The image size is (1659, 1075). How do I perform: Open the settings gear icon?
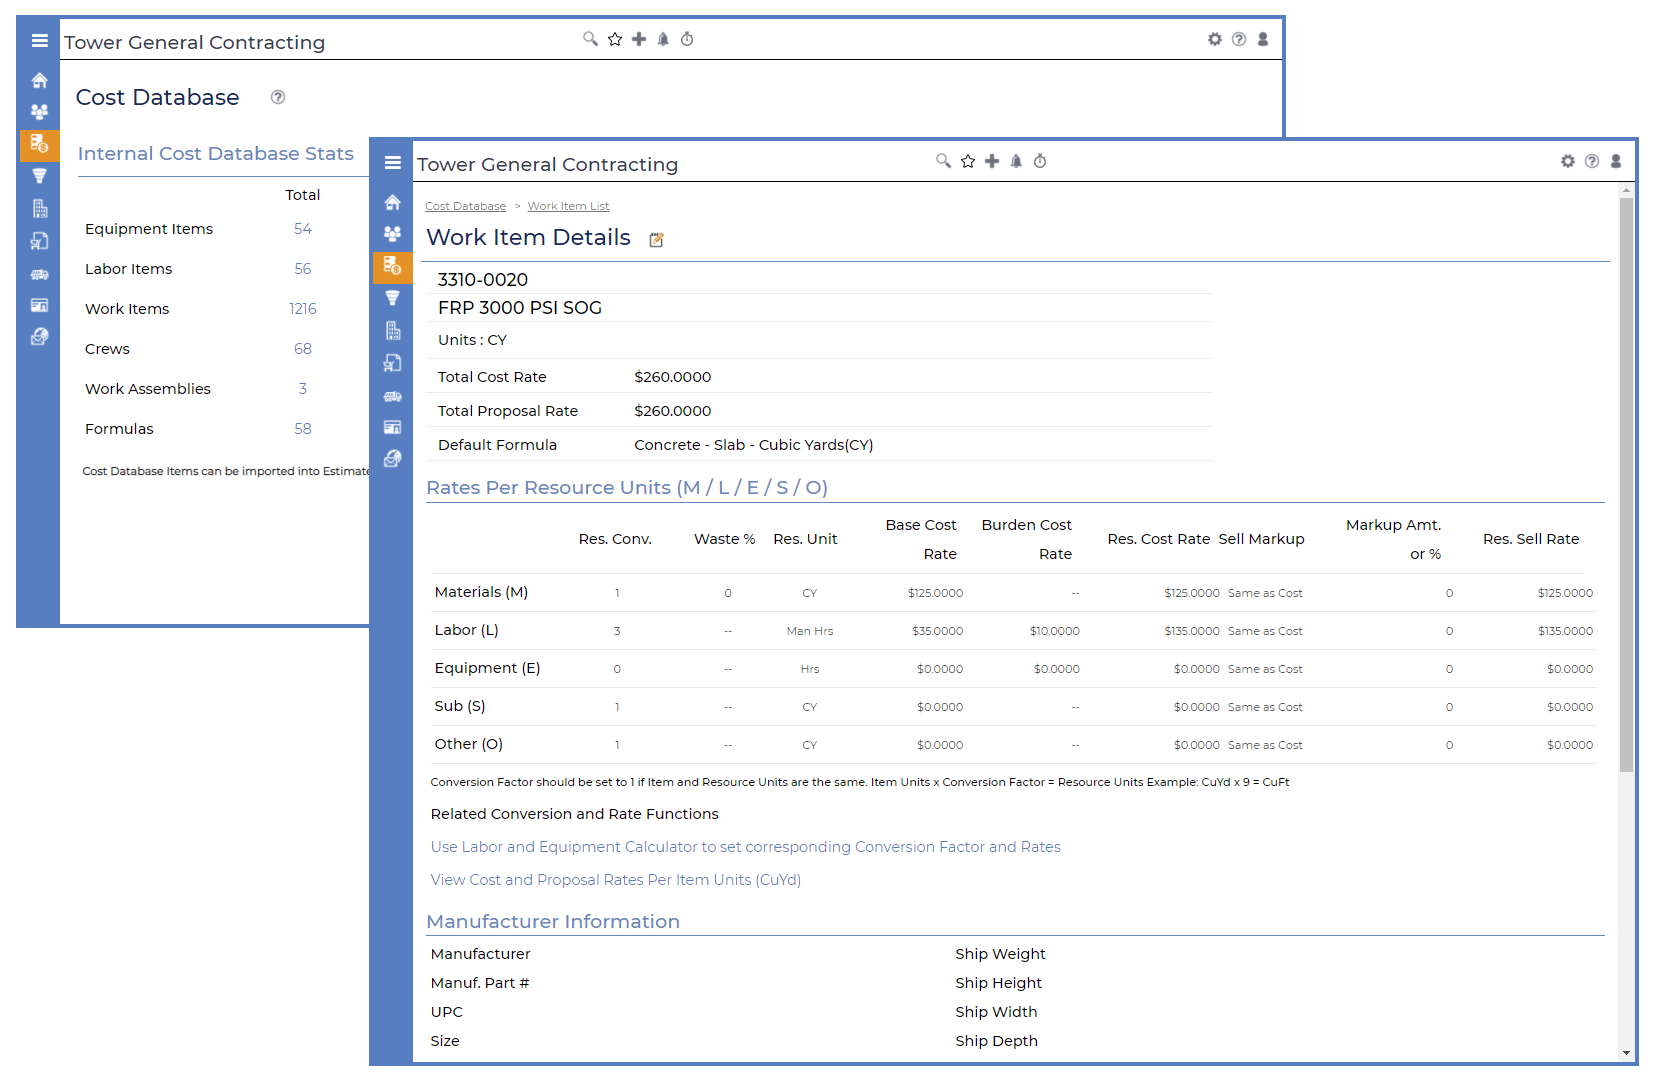1567,160
